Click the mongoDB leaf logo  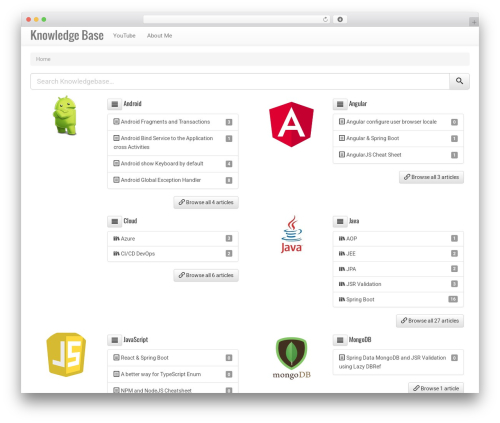coord(291,358)
